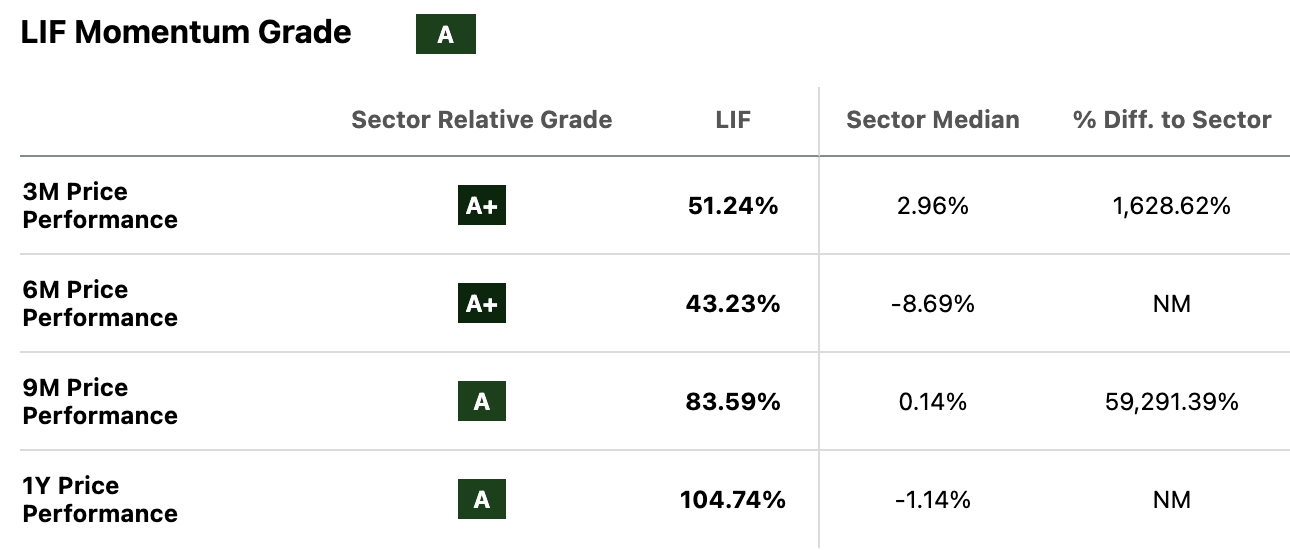Click the LIF Momentum Grade heading

click(x=186, y=32)
